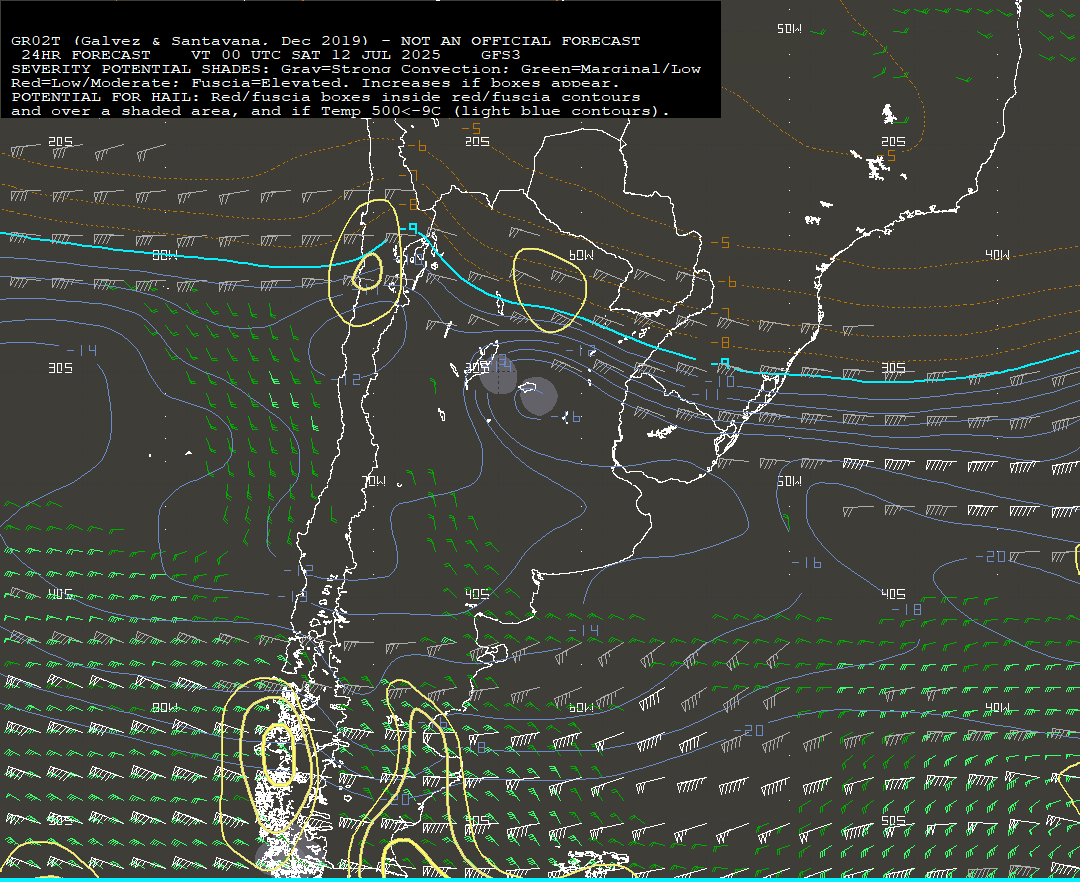Viewport: 1080px width, 882px height.
Task: Click the 70W longitude label
Action: tap(375, 481)
